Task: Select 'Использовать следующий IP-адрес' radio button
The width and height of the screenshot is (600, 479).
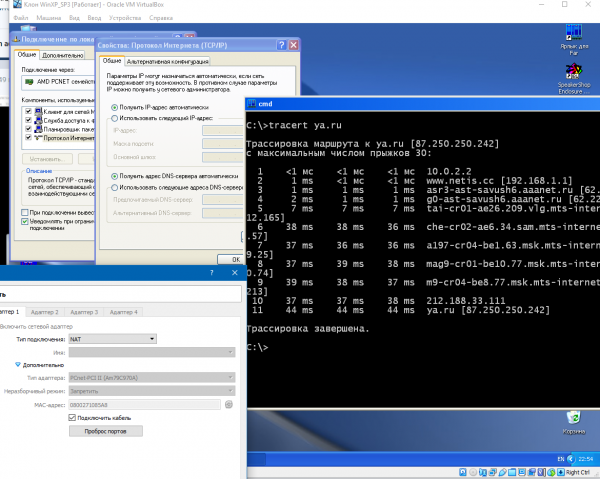Action: pyautogui.click(x=113, y=117)
